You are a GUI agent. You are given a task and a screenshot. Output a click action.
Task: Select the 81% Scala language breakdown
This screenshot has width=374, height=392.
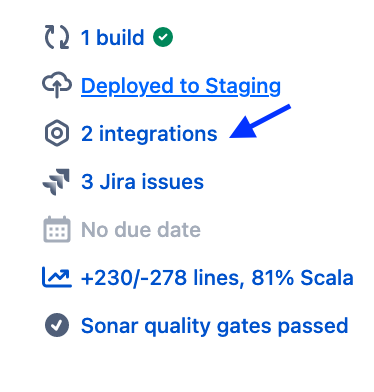tap(302, 278)
